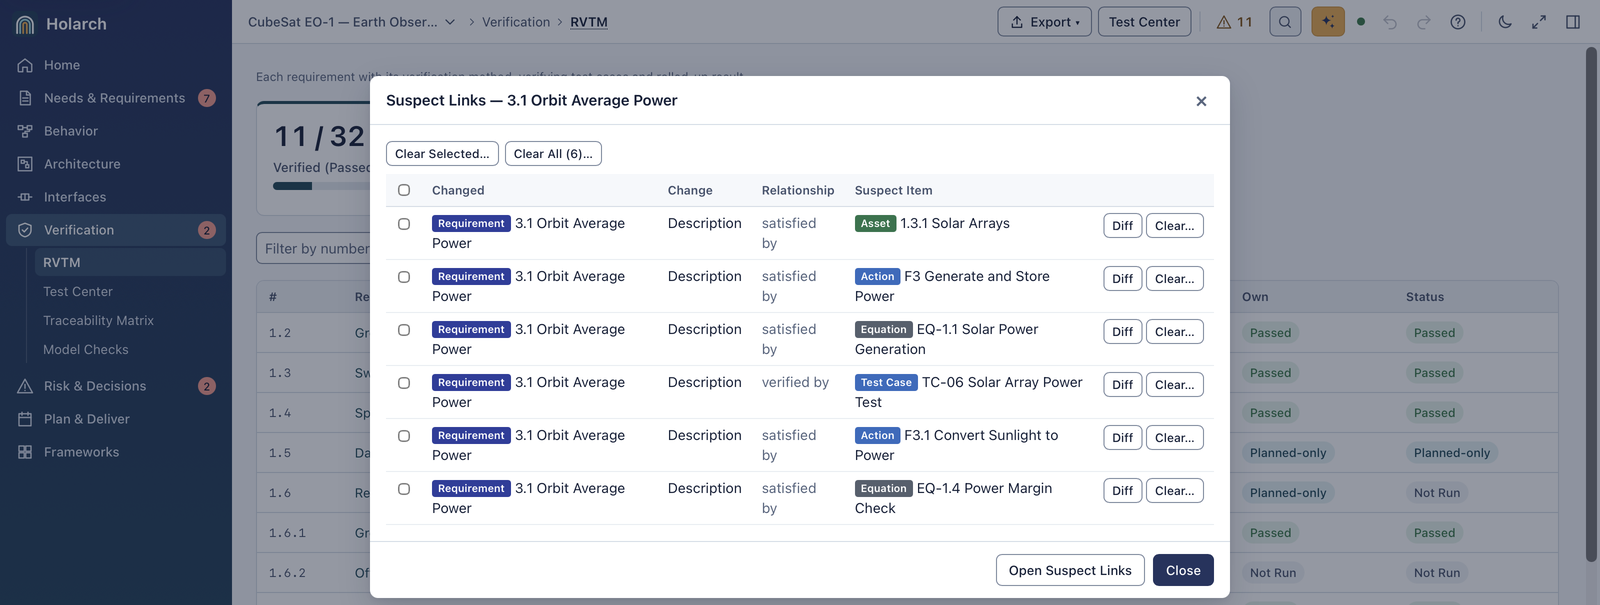Open the Behavior section
1600x605 pixels.
click(70, 131)
